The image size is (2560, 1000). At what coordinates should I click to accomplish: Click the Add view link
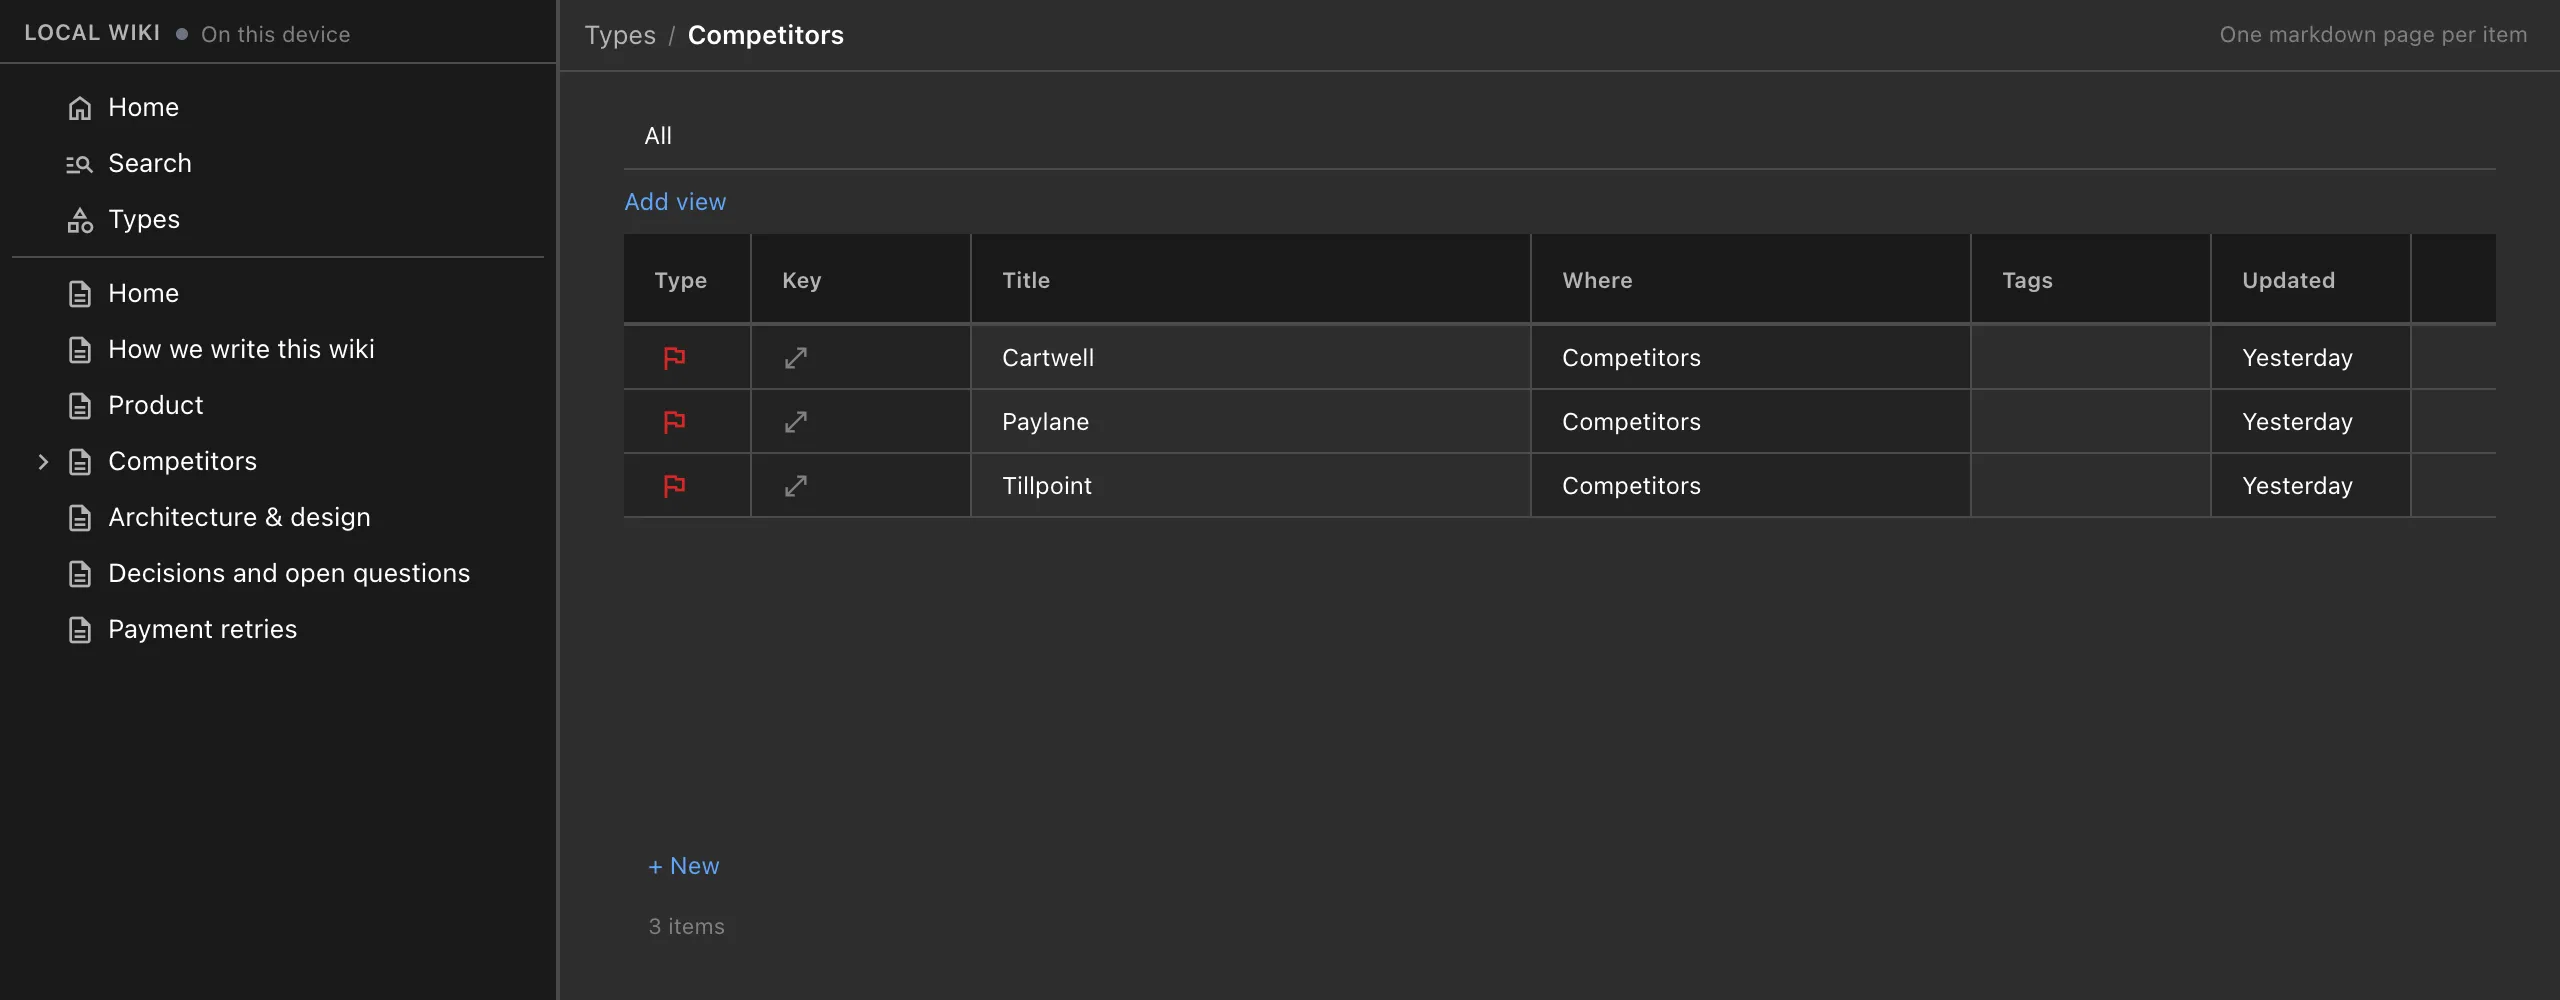675,202
